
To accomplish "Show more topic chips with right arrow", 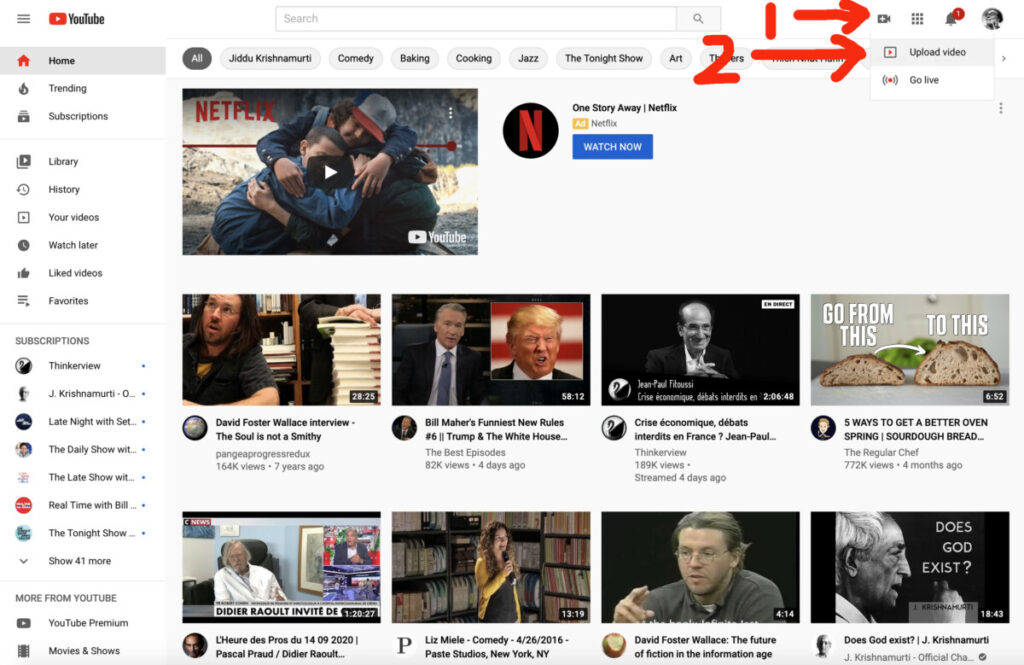I will click(x=1004, y=58).
